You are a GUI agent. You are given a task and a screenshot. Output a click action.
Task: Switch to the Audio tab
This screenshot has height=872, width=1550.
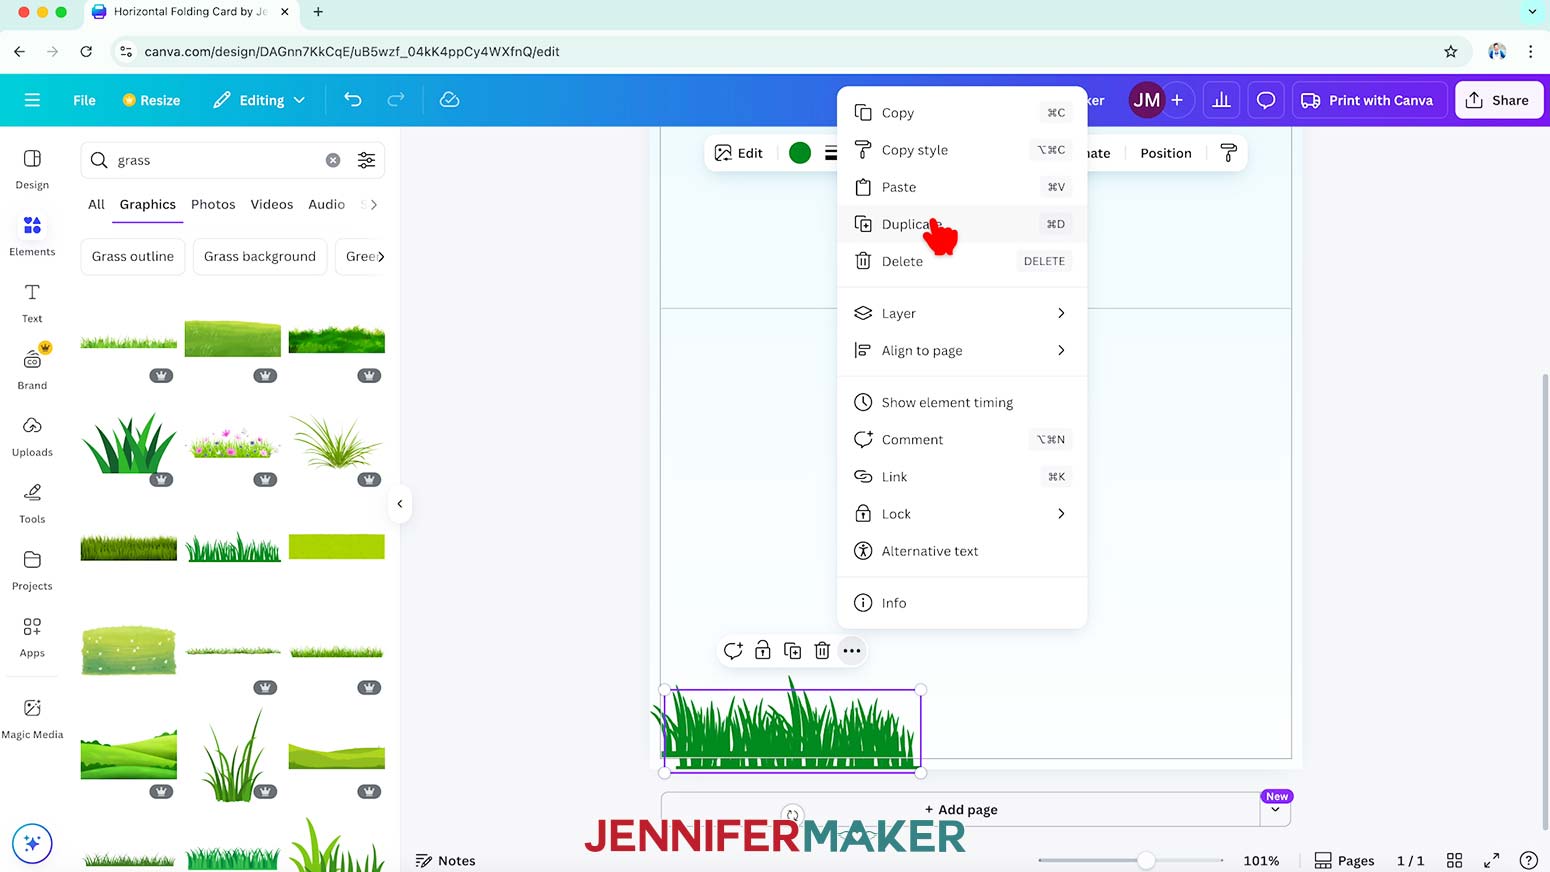pos(326,204)
